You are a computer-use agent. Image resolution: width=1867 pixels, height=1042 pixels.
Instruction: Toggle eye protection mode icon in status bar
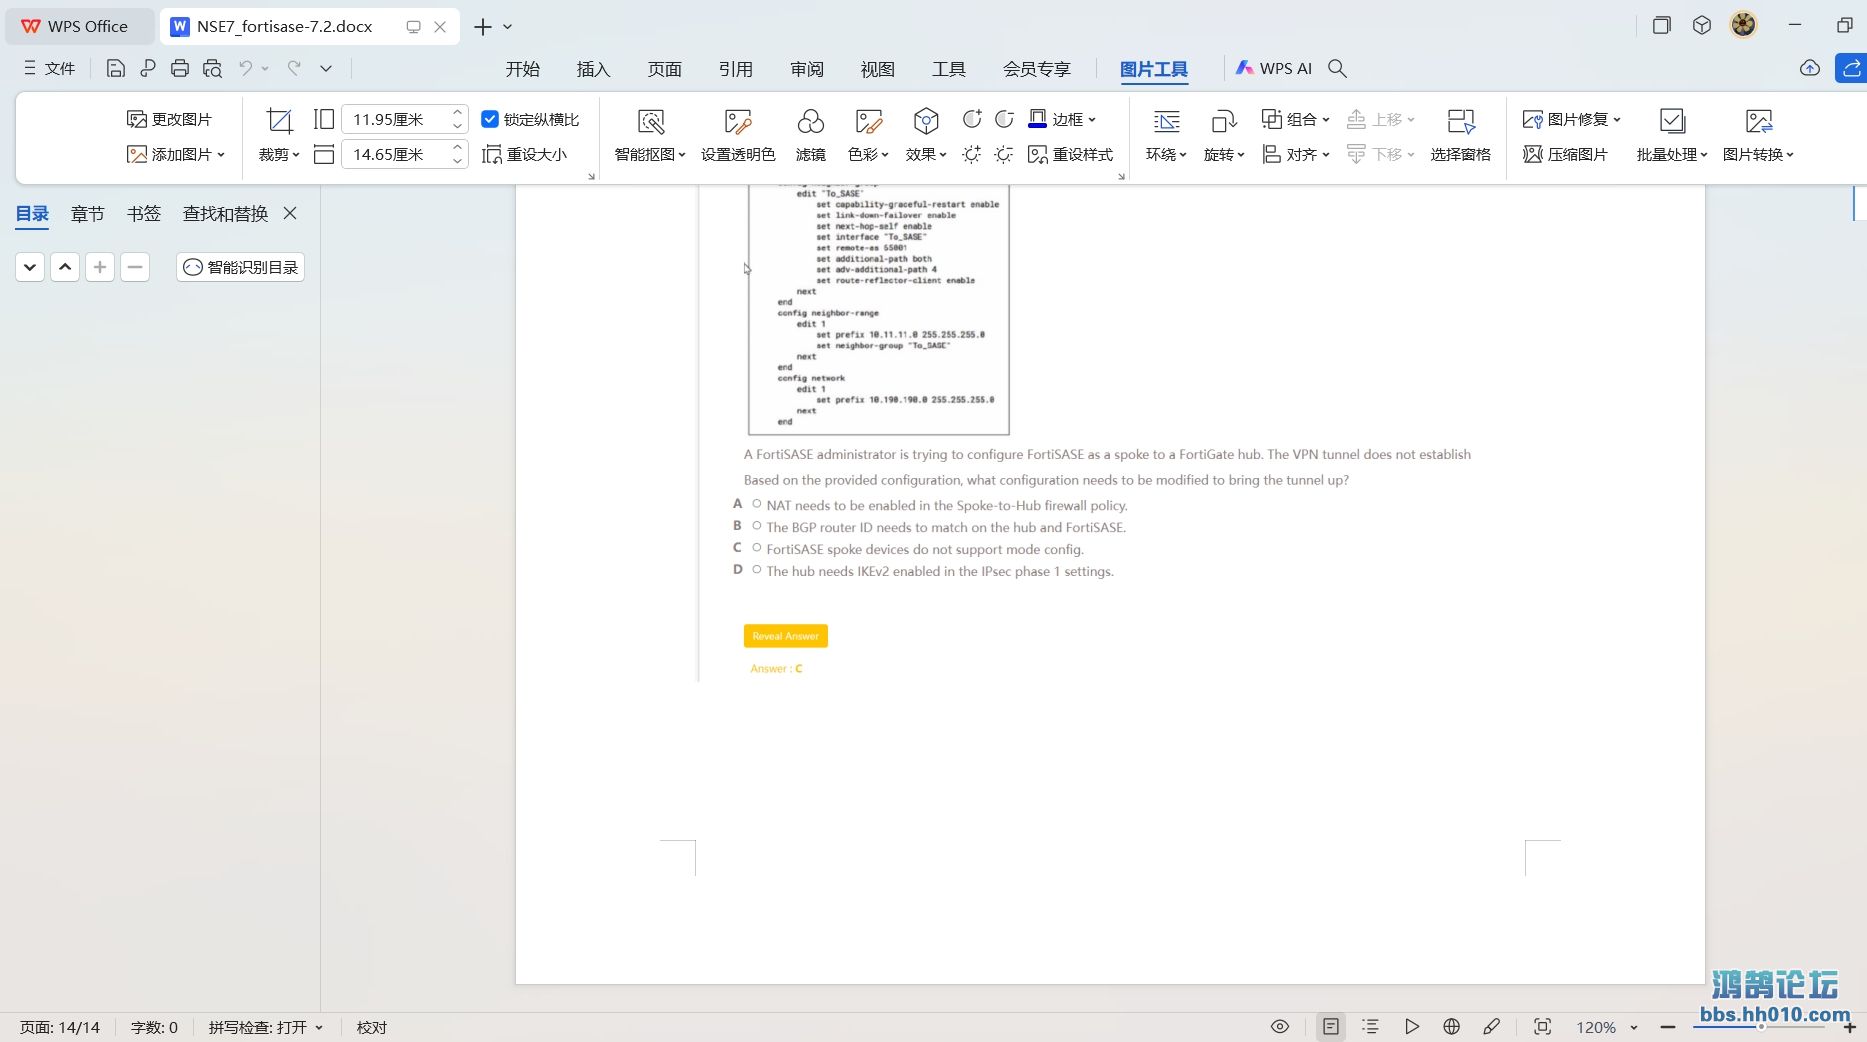1279,1027
